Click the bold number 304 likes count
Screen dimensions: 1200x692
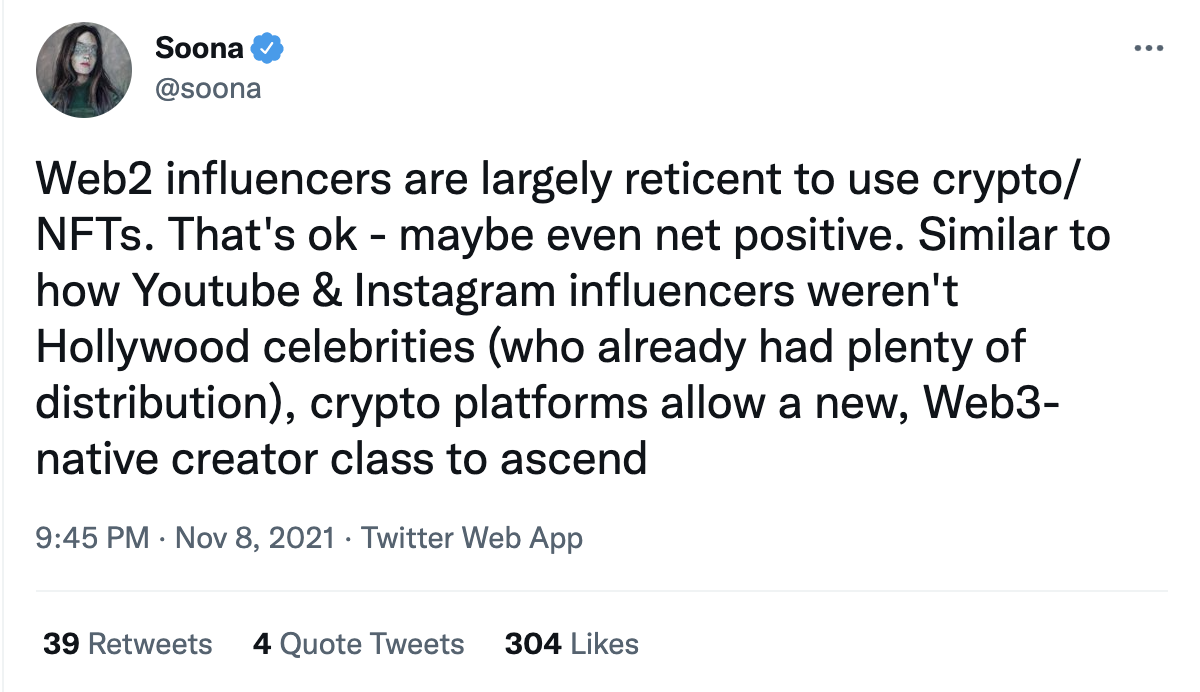point(533,643)
